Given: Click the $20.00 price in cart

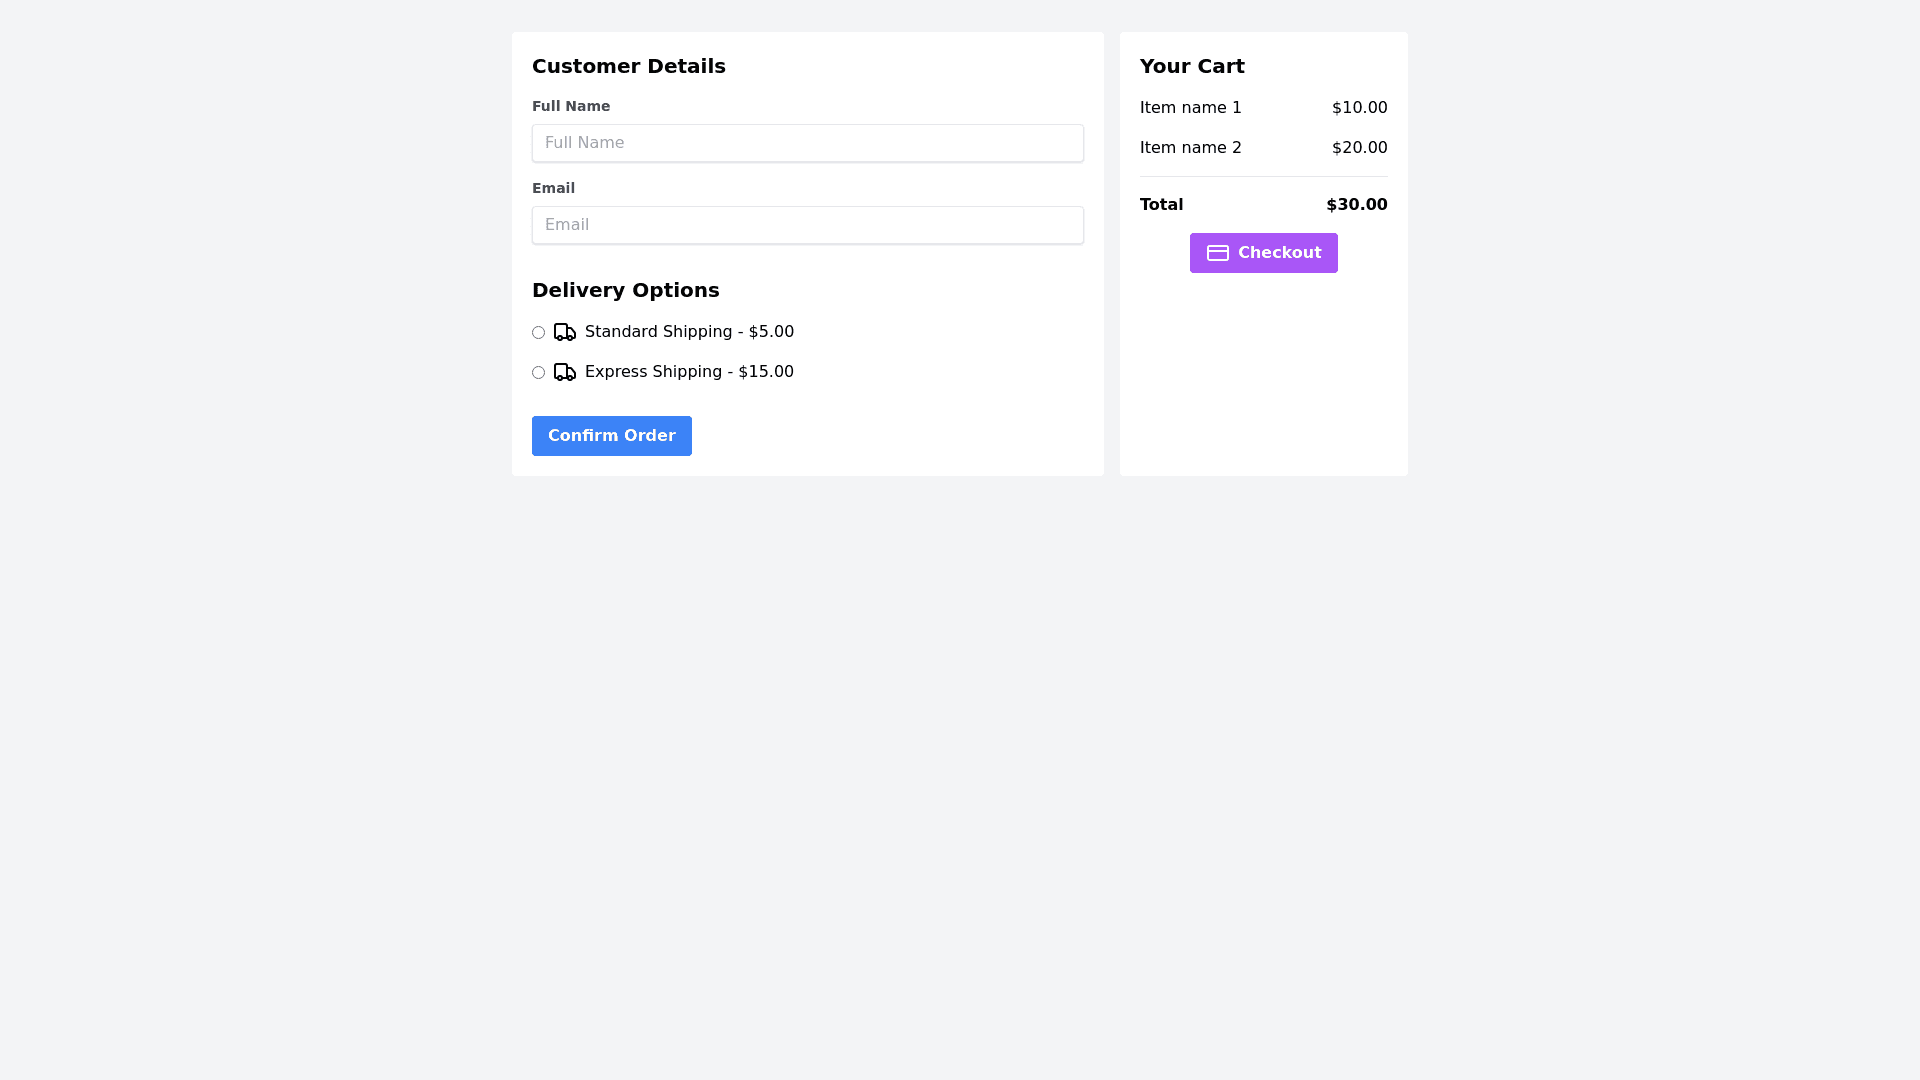Looking at the screenshot, I should tap(1359, 148).
